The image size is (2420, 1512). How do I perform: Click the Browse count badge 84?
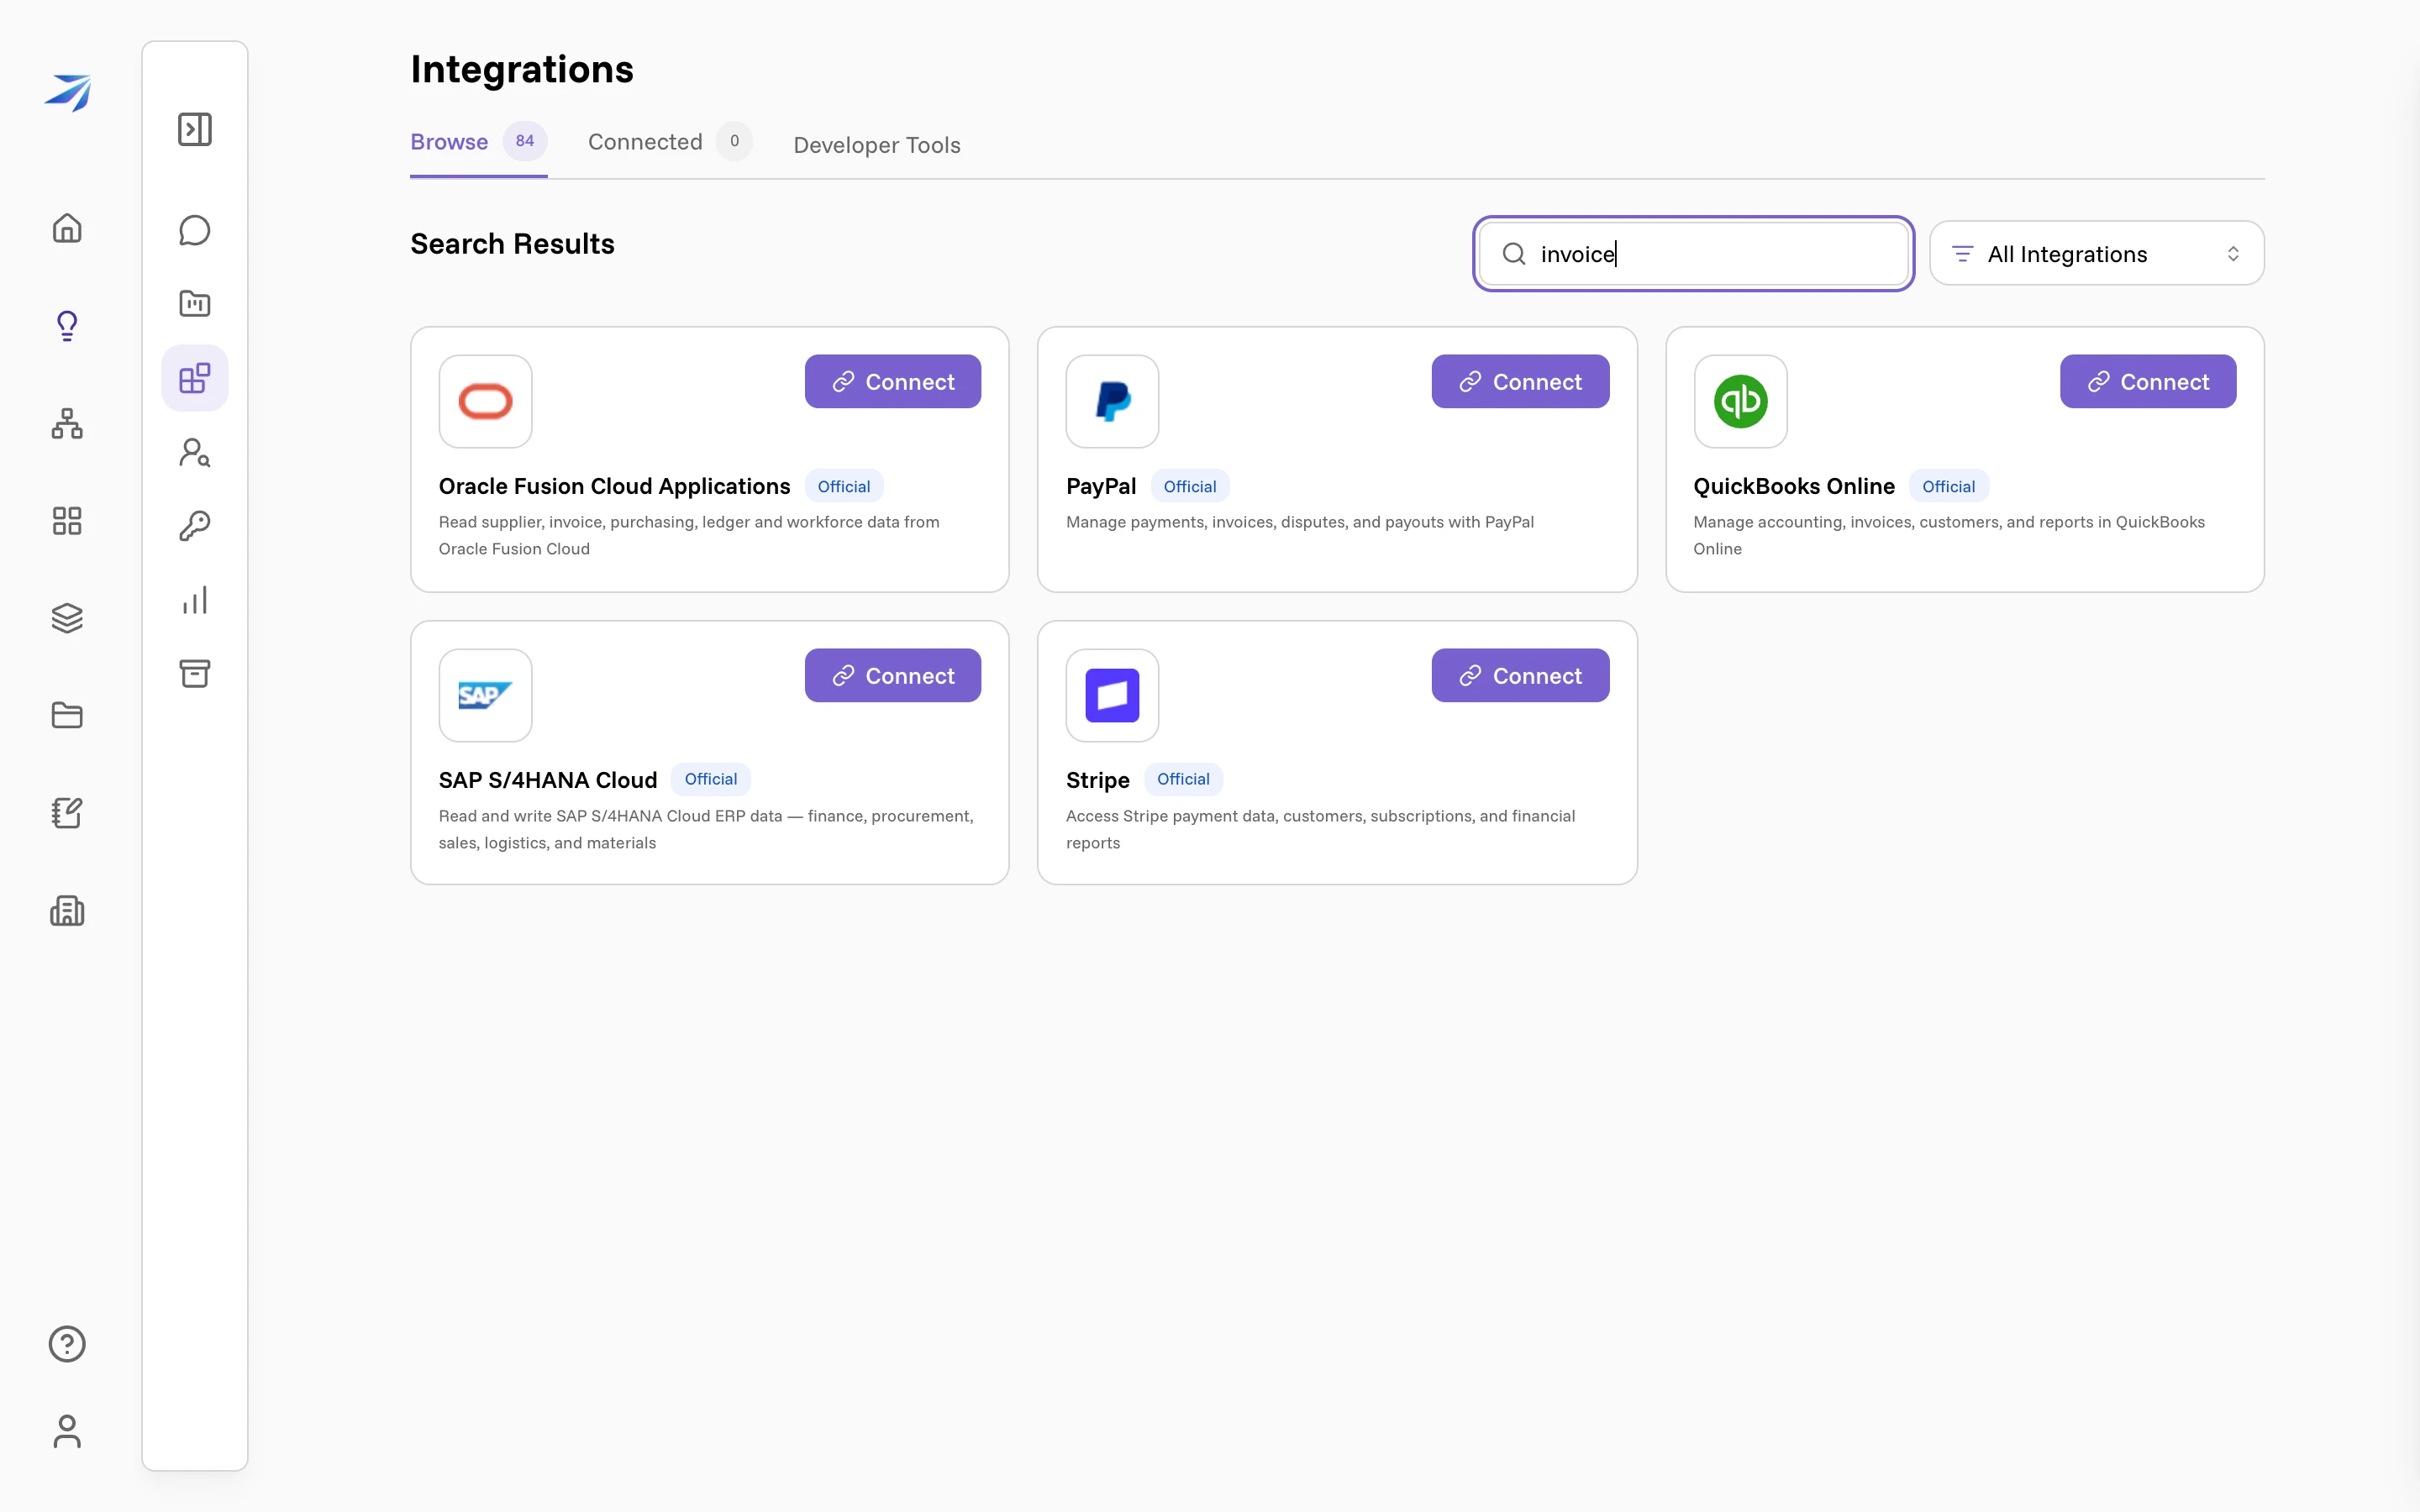coord(524,141)
